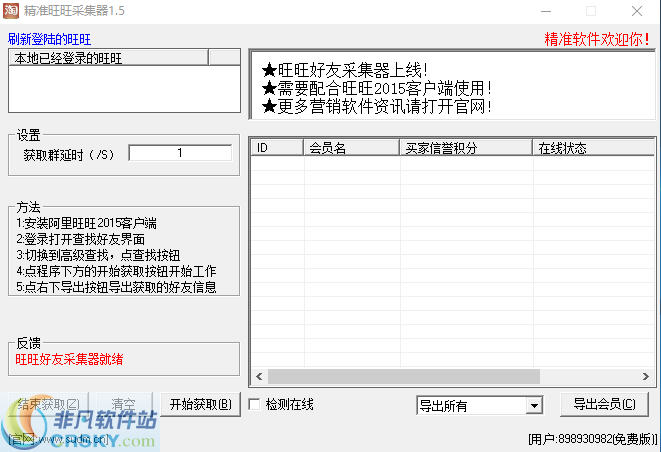Click the ★旺旺好友采集器上线! notice line
Screen dimensions: 661x452
[344, 70]
